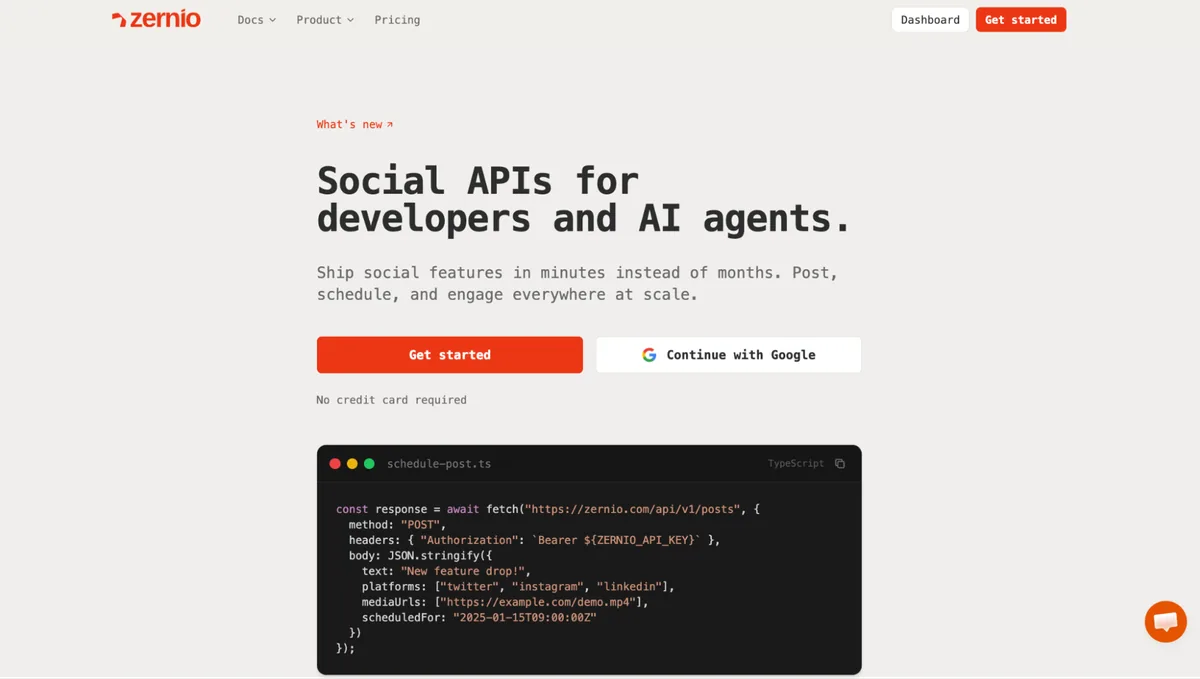Open the chat support bubble icon
The image size is (1200, 679).
click(x=1165, y=622)
